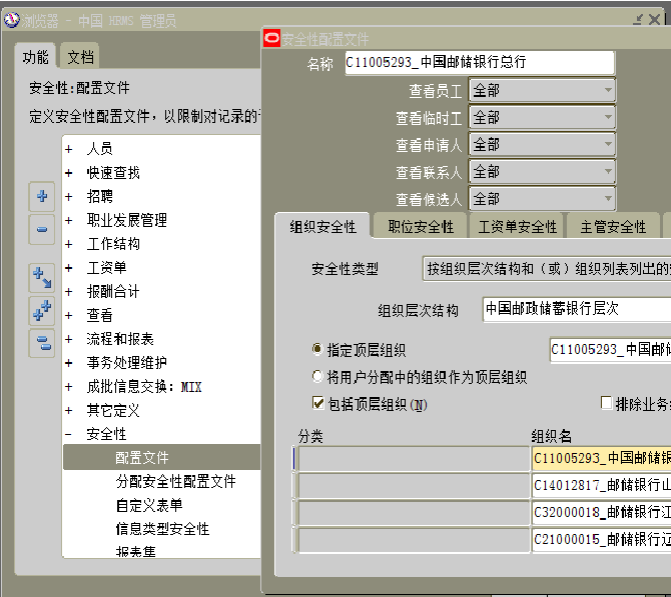The width and height of the screenshot is (671, 597).
Task: Expand the 事务处理维护 tree node
Action: pos(68,363)
